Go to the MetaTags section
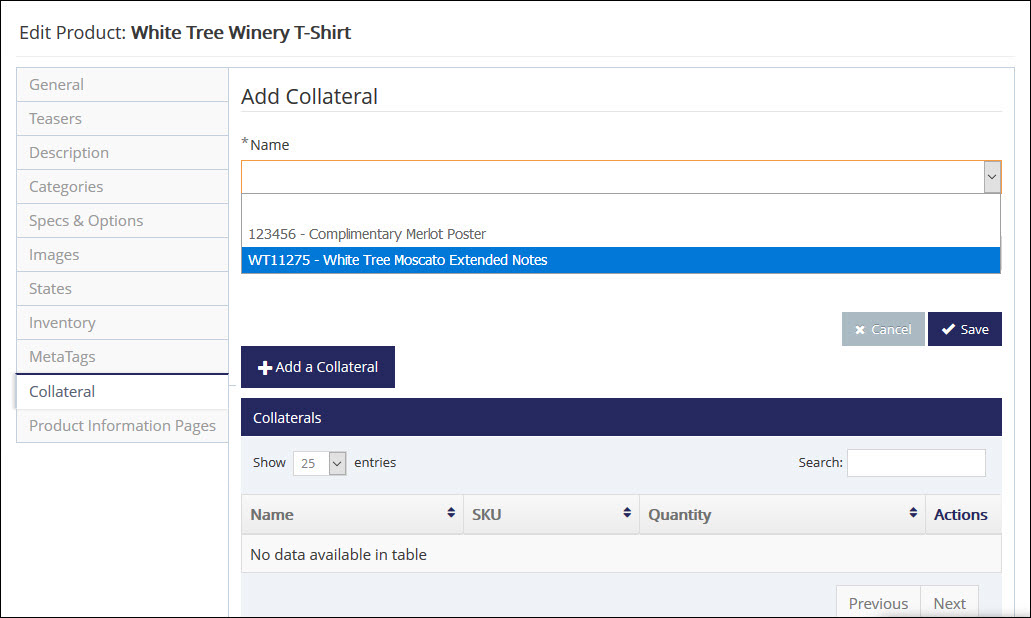 coord(63,356)
